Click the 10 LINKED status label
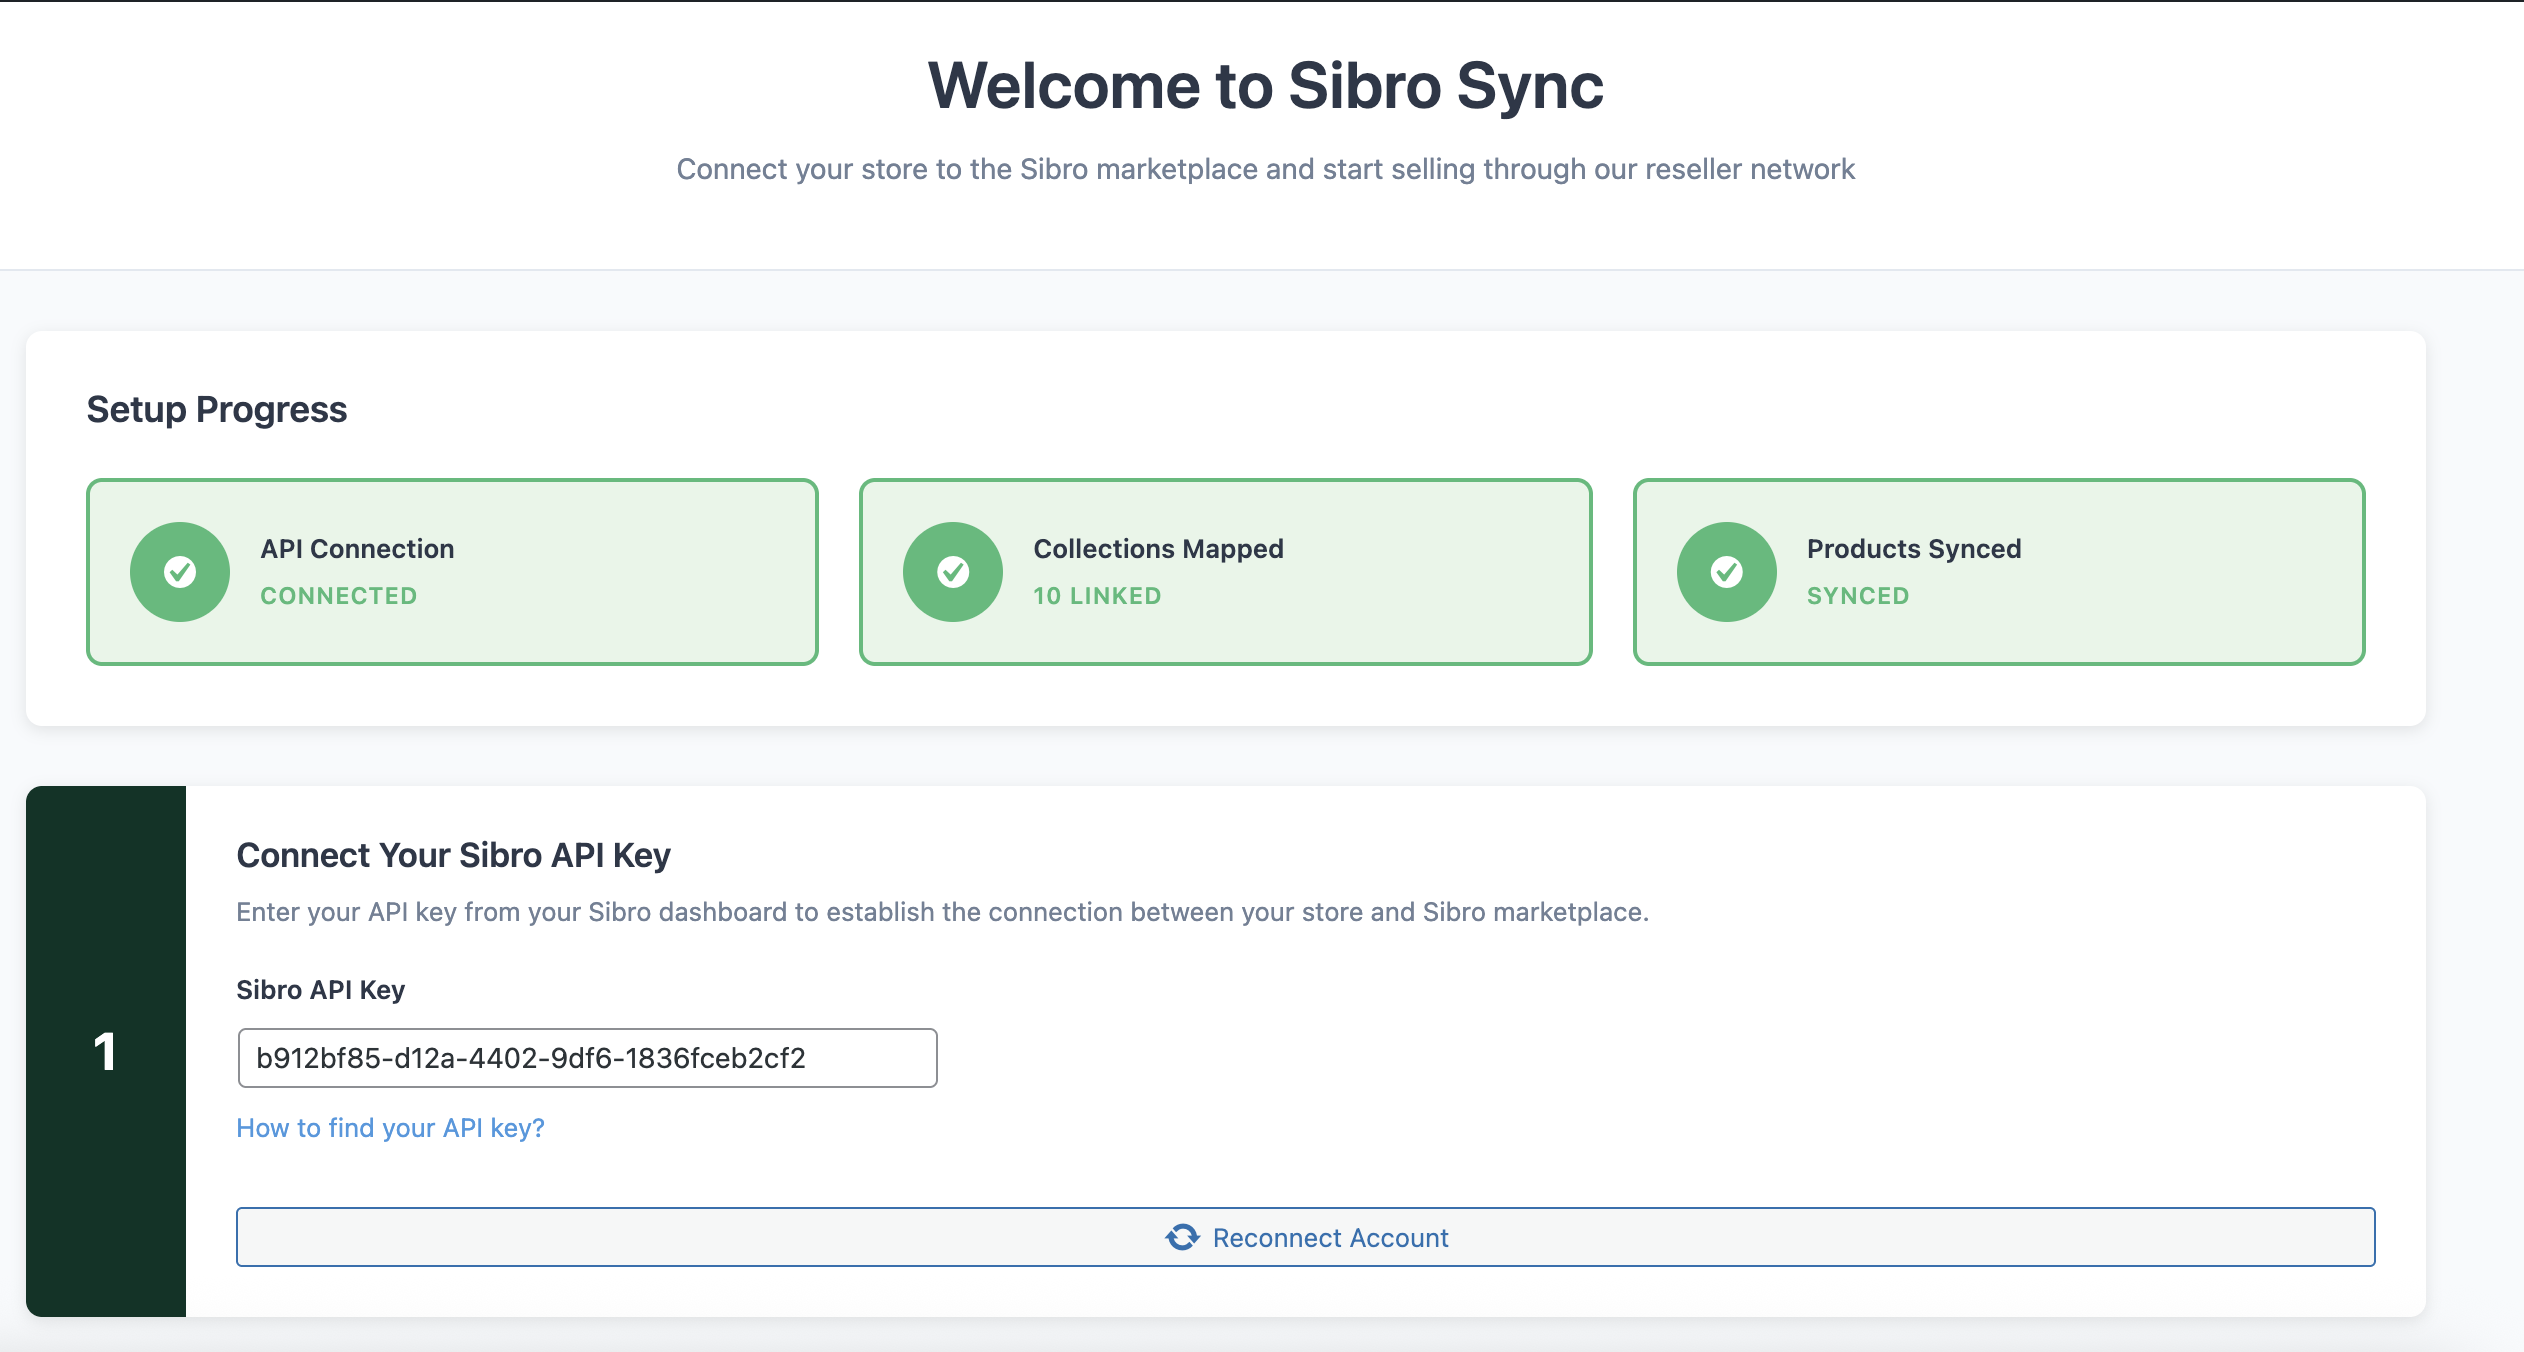The height and width of the screenshot is (1352, 2524). 1097,596
